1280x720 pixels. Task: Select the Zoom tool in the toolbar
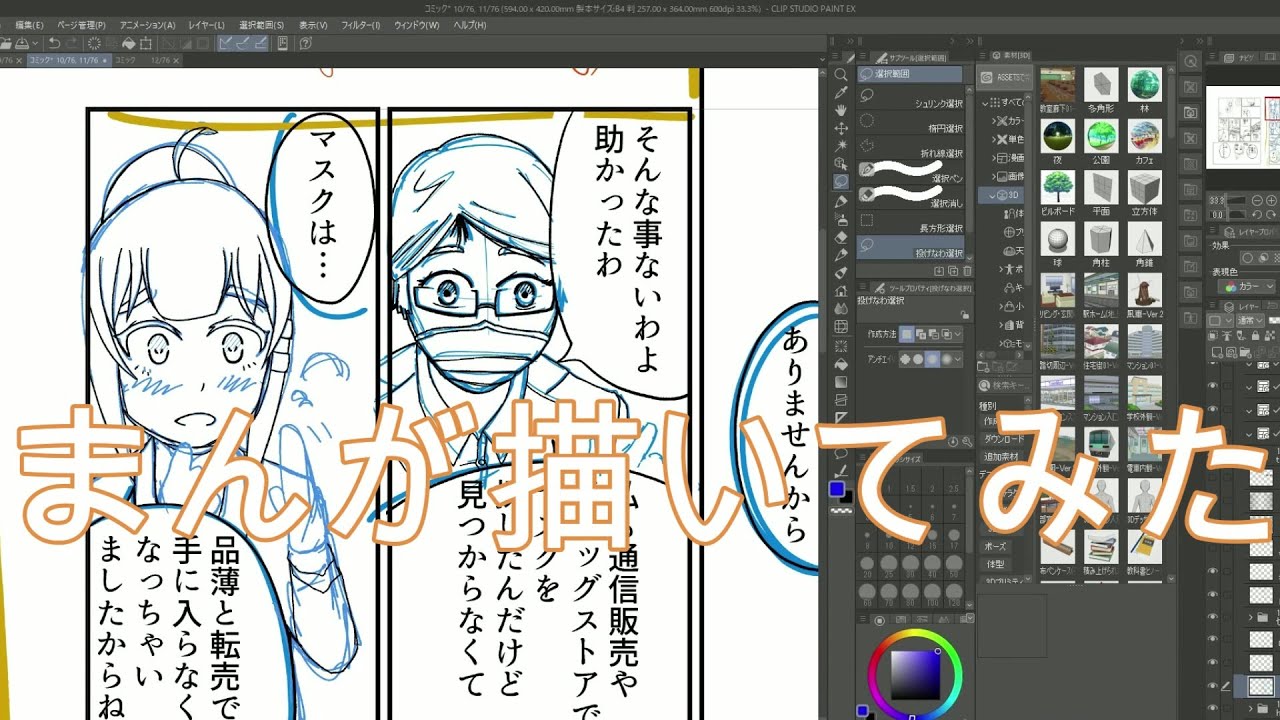(843, 75)
